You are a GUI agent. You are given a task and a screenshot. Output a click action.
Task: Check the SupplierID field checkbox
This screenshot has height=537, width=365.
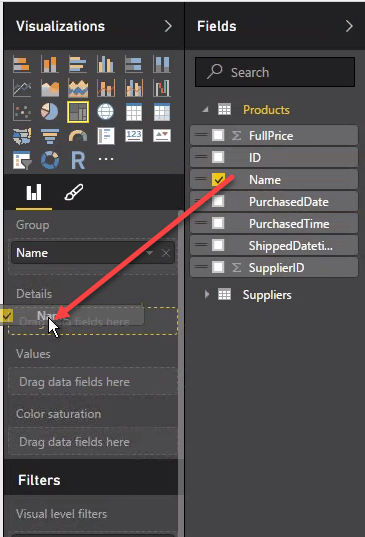coord(218,267)
